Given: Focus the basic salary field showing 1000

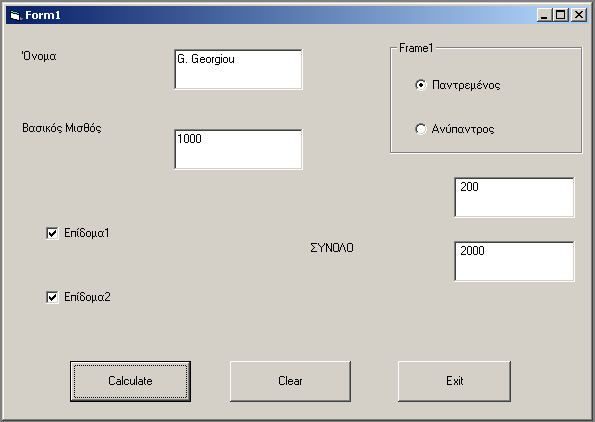Looking at the screenshot, I should click(x=238, y=149).
